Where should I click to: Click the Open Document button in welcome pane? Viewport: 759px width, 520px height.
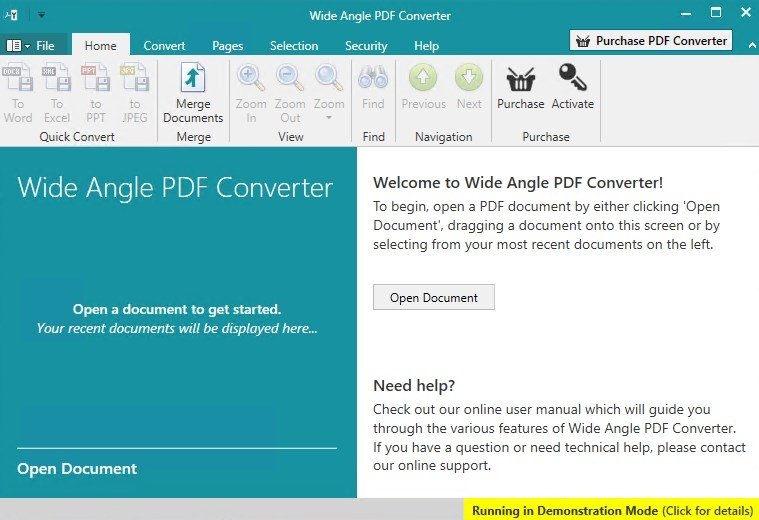(434, 297)
